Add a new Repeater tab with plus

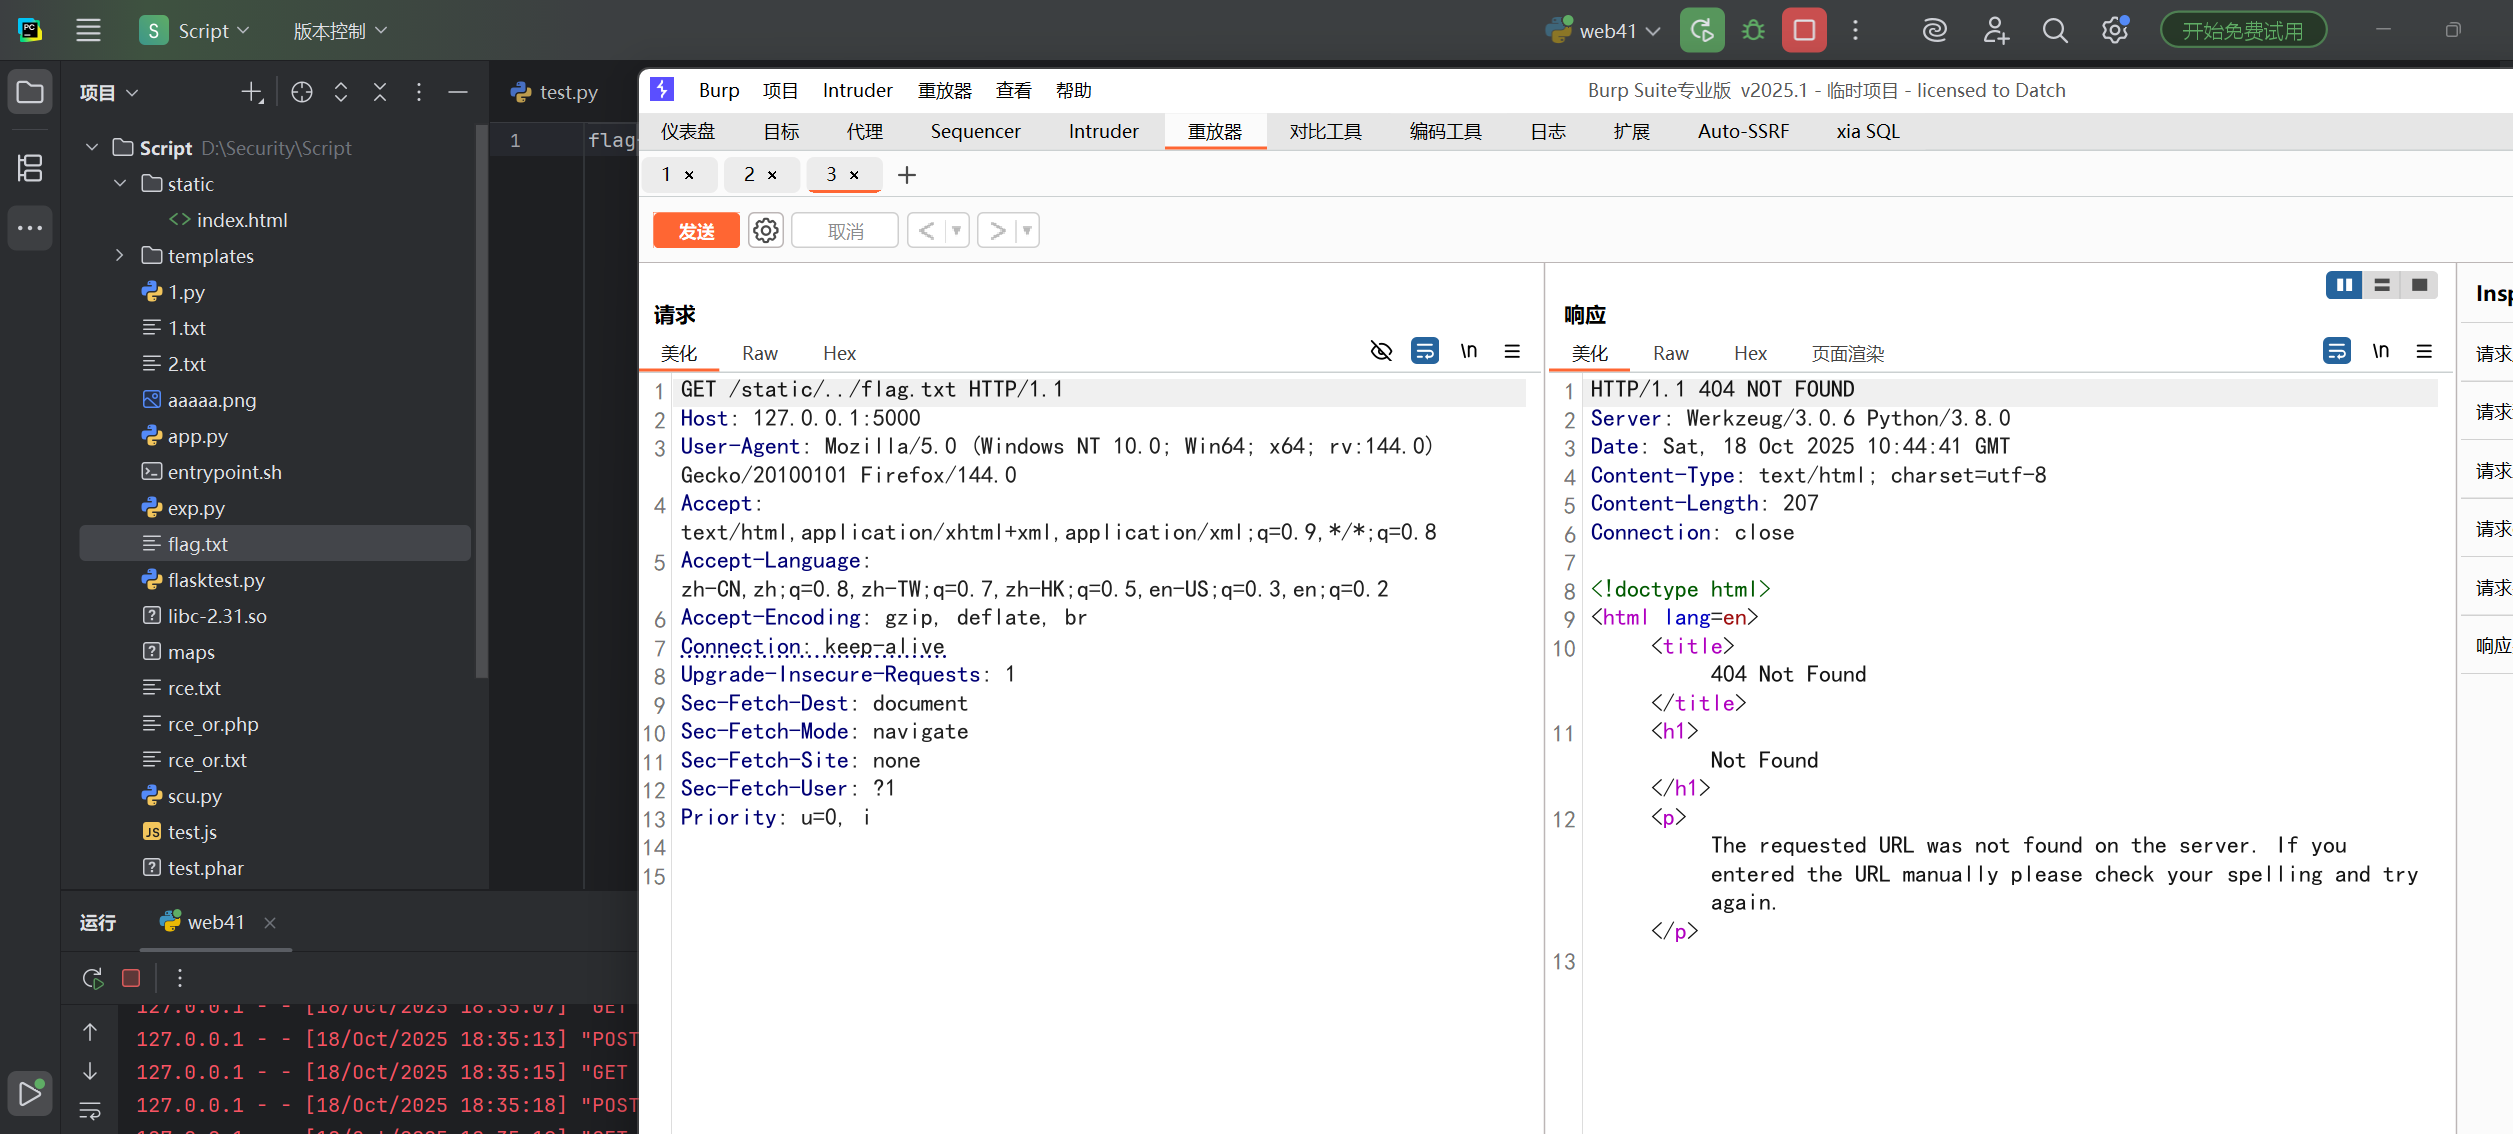coord(907,175)
